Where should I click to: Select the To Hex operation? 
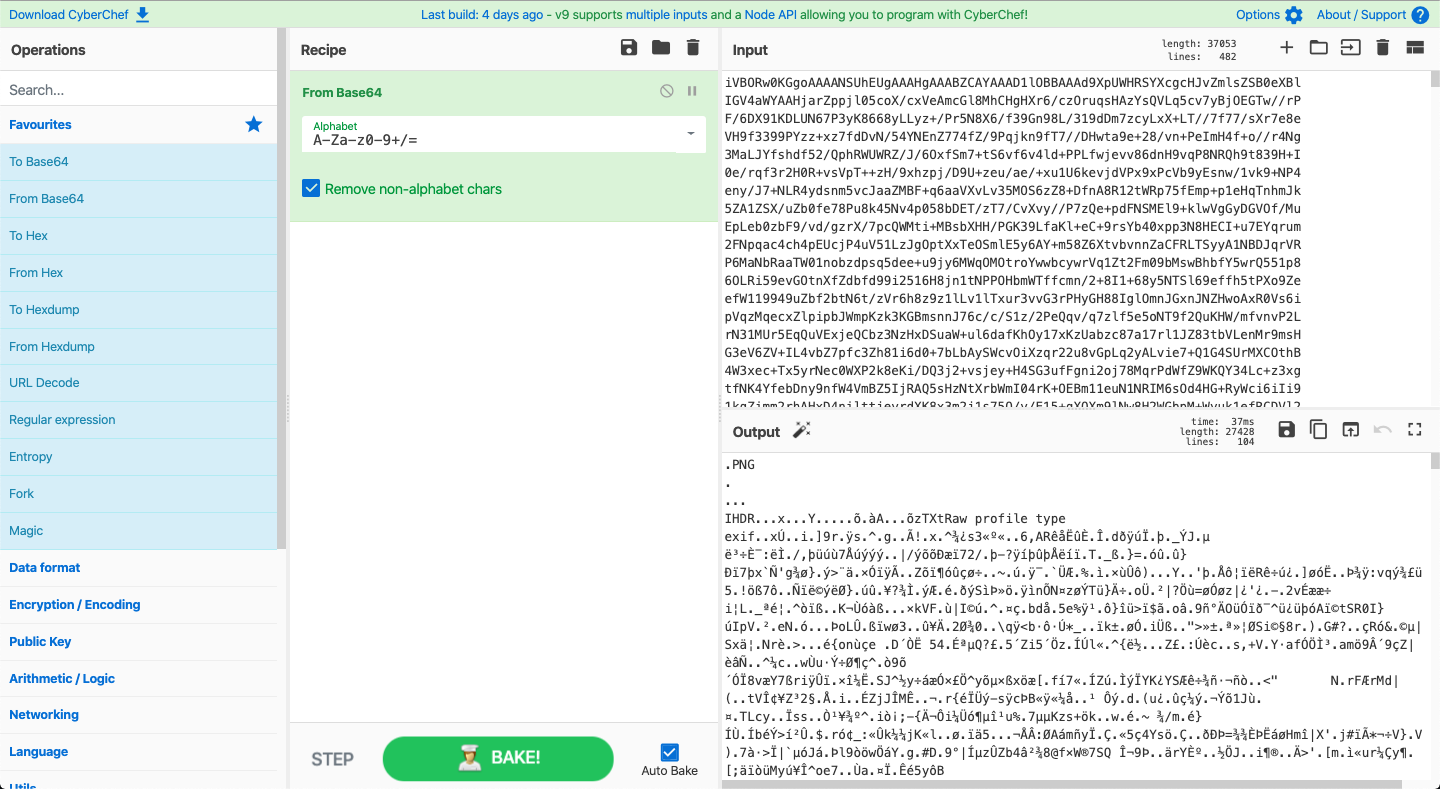[138, 235]
